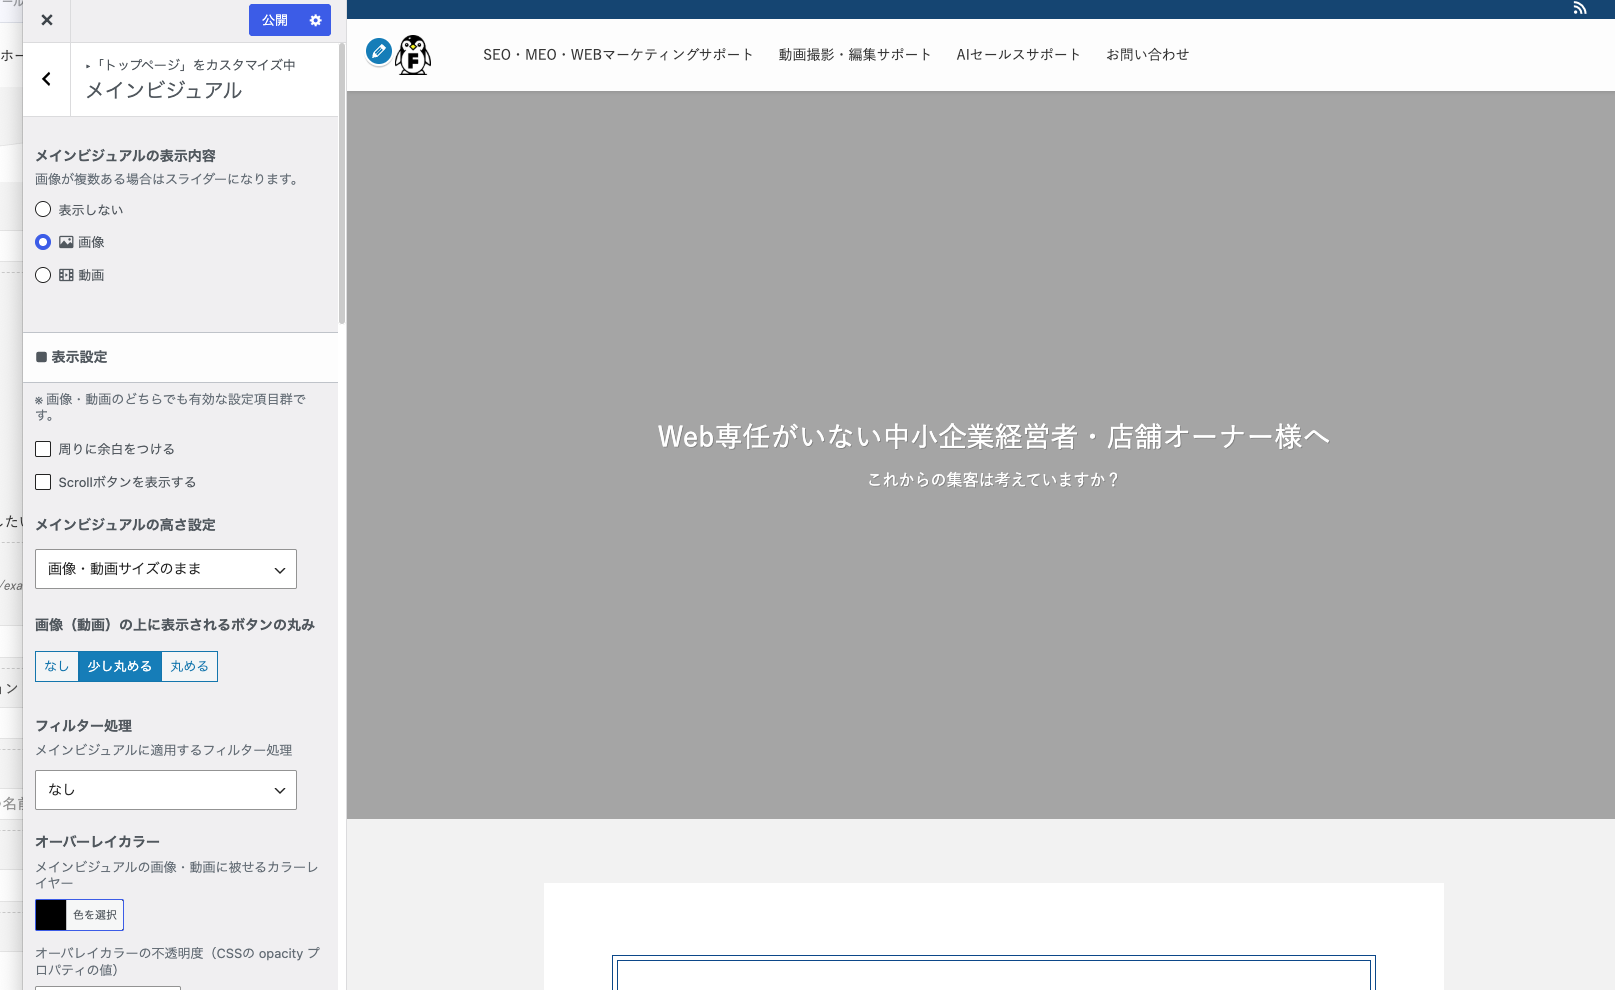Open AIセールスサポート menu item
The image size is (1615, 990).
coord(1018,55)
